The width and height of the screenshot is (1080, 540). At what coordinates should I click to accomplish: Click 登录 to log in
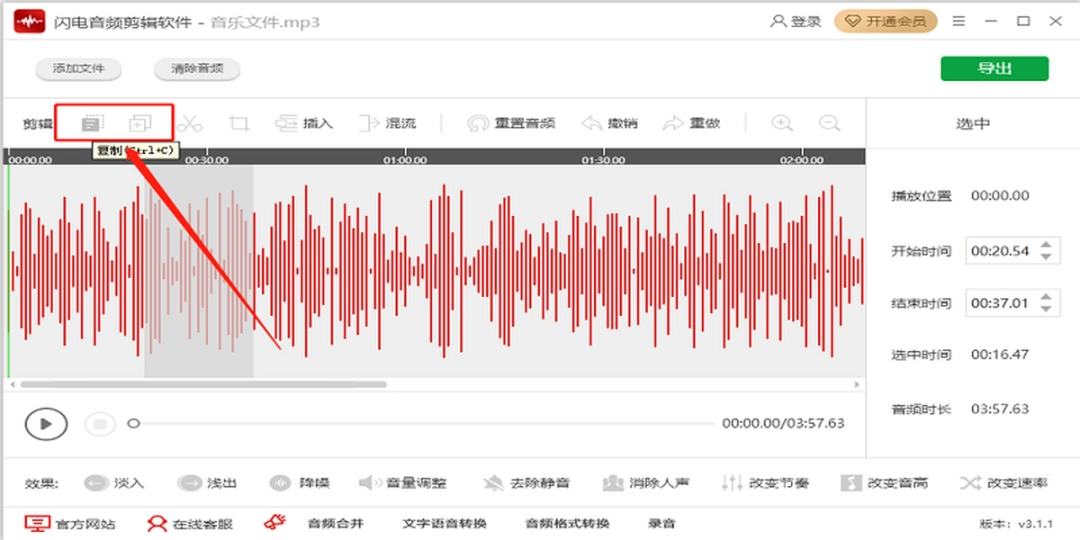(796, 22)
